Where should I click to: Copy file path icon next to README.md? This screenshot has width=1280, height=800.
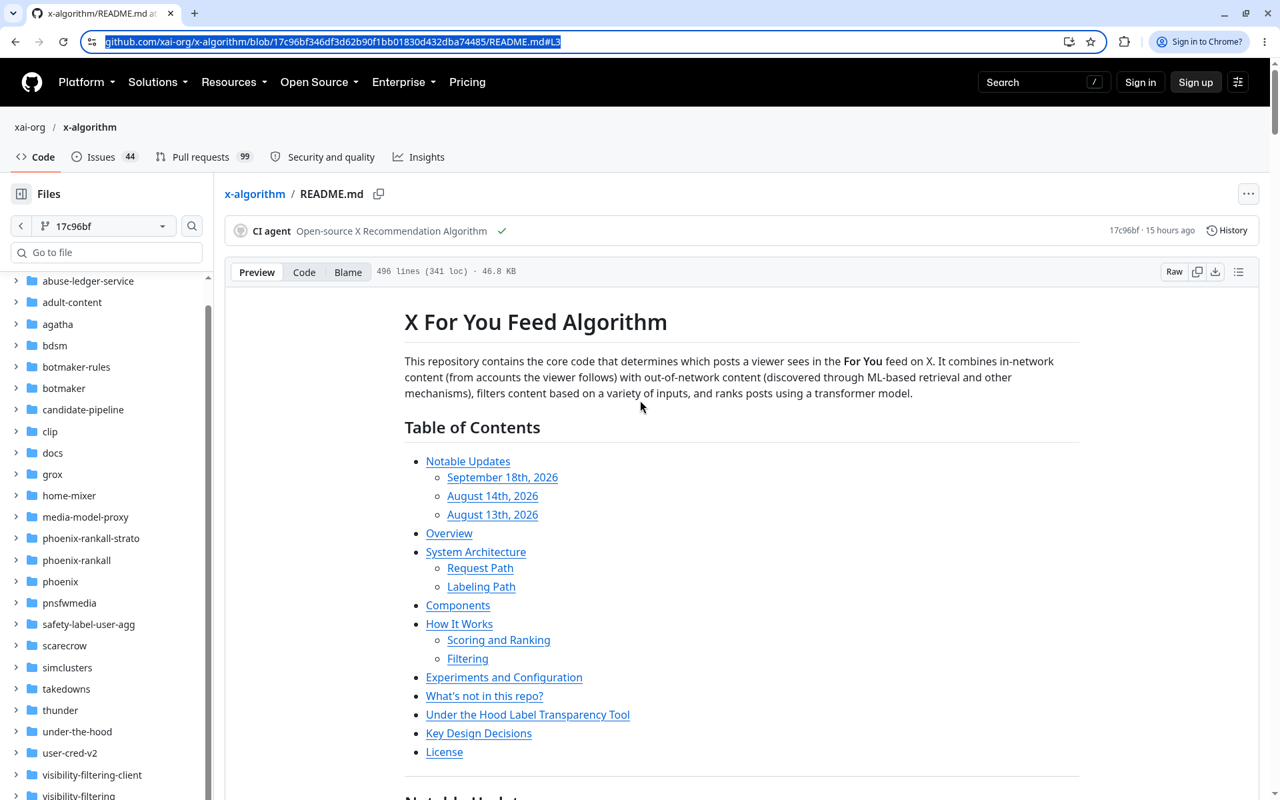[x=379, y=194]
